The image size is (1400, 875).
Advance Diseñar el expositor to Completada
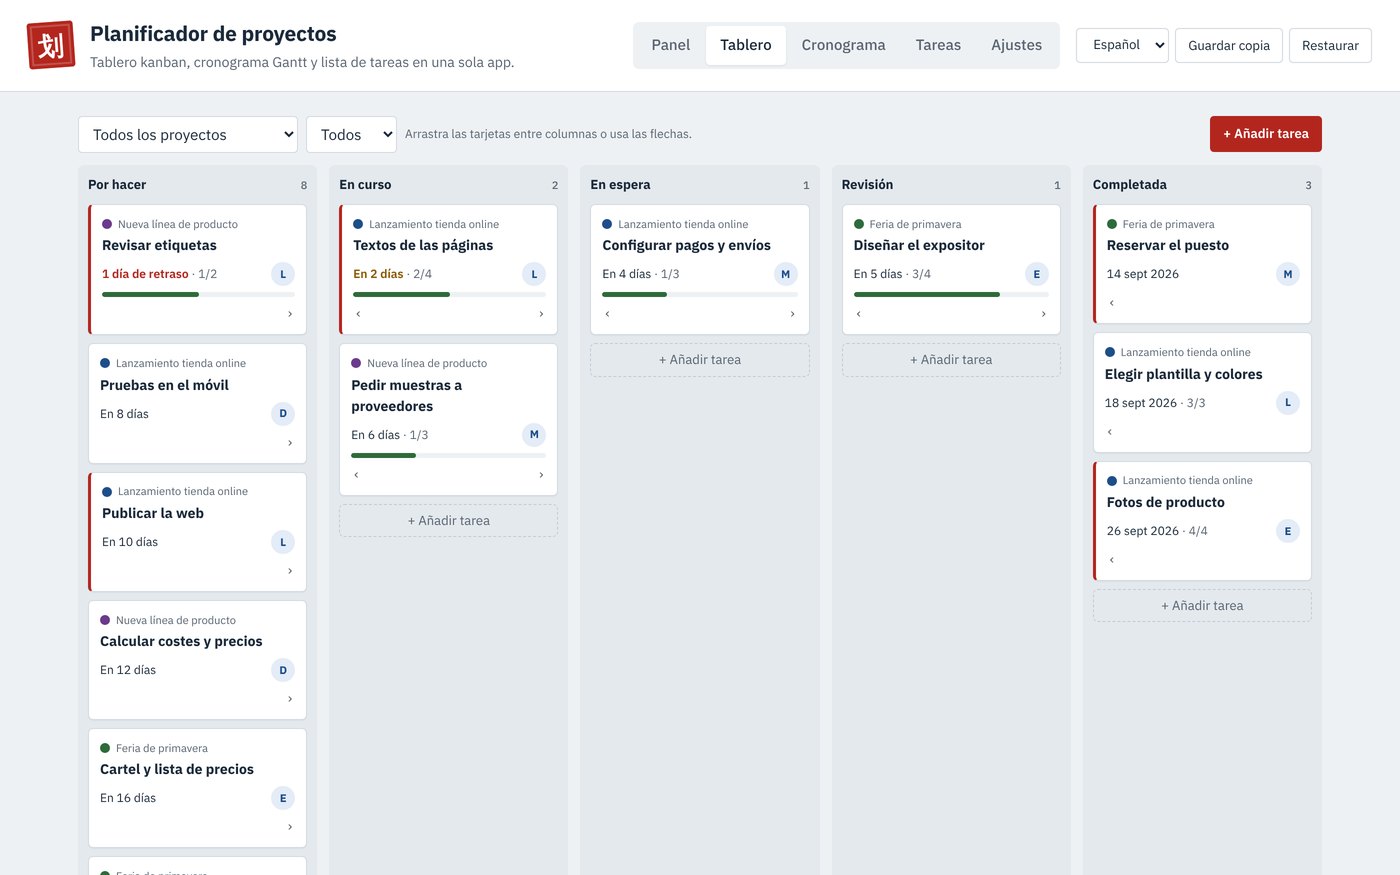[x=1043, y=314]
